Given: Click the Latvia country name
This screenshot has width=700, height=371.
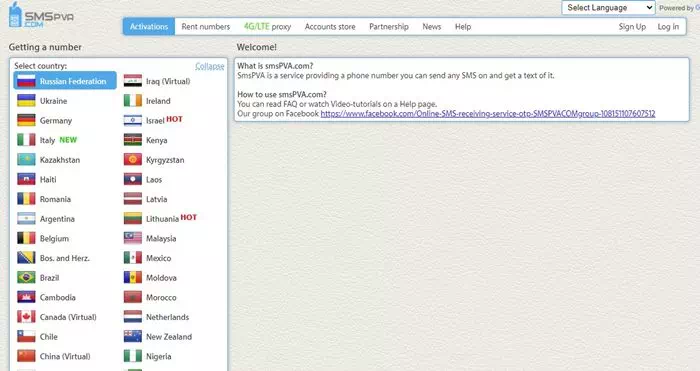Looking at the screenshot, I should tap(157, 199).
